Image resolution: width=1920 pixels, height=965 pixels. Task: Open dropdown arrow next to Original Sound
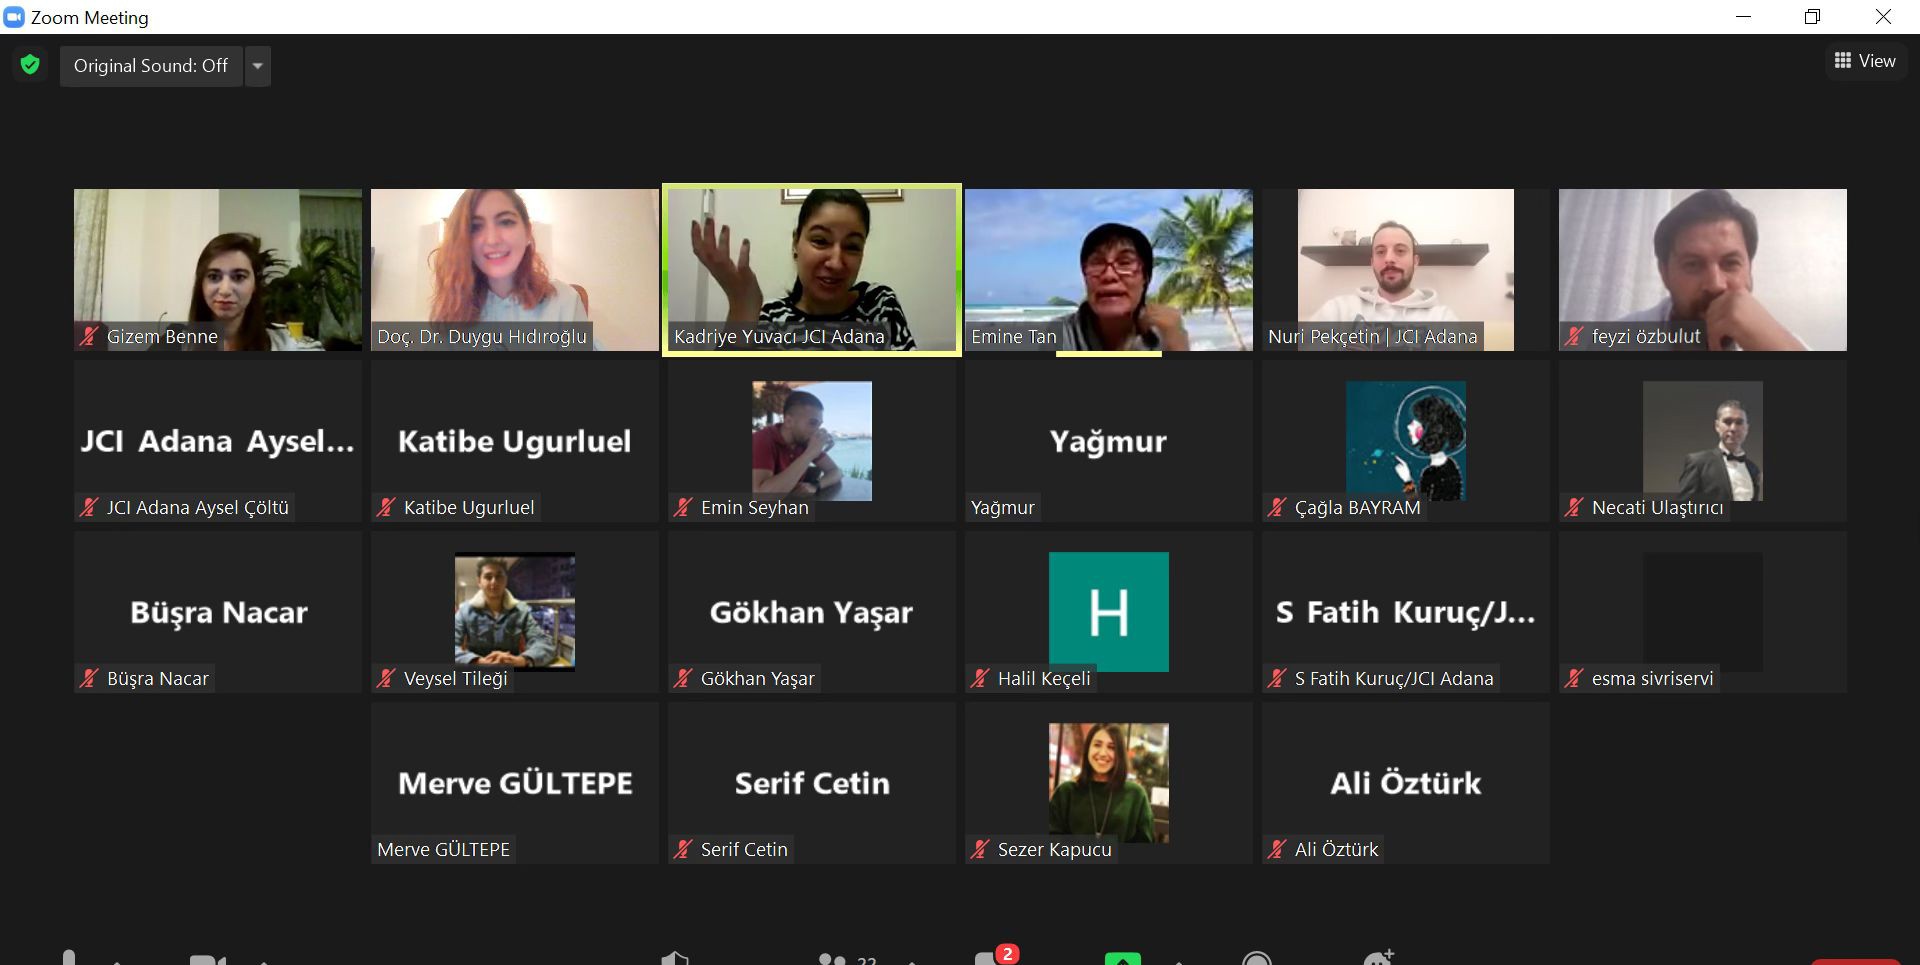point(258,66)
